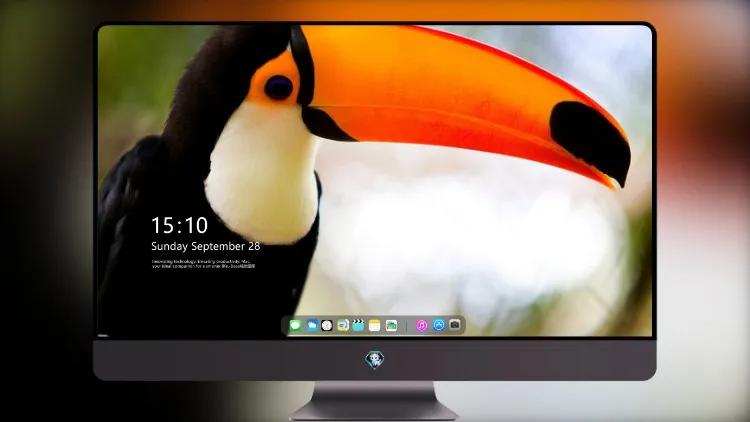Open the Camera app in dock
750x422 pixels.
pos(455,325)
